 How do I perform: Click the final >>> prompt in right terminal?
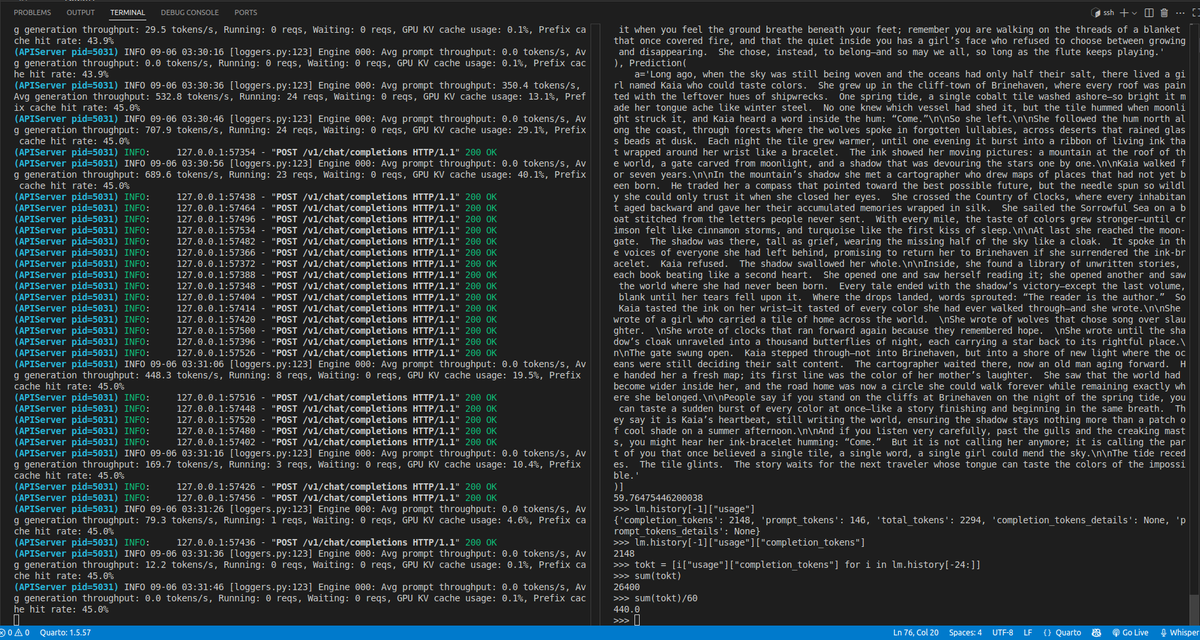(621, 619)
